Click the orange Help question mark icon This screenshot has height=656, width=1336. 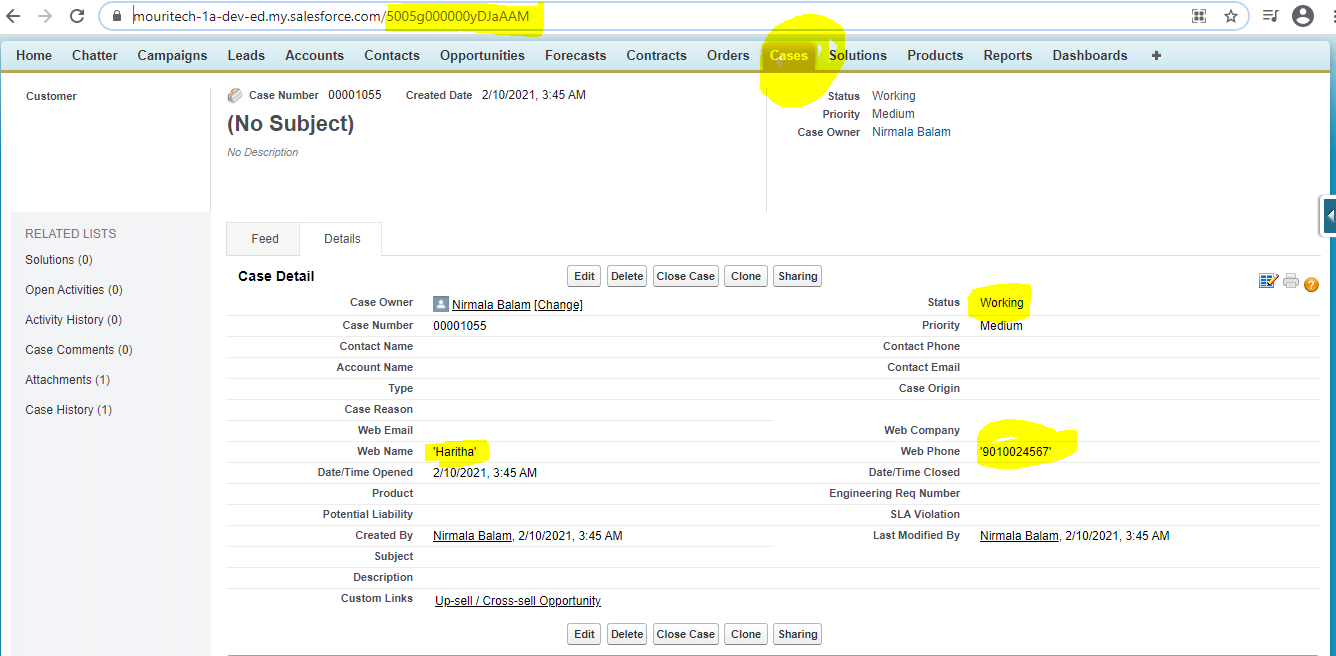pos(1311,283)
